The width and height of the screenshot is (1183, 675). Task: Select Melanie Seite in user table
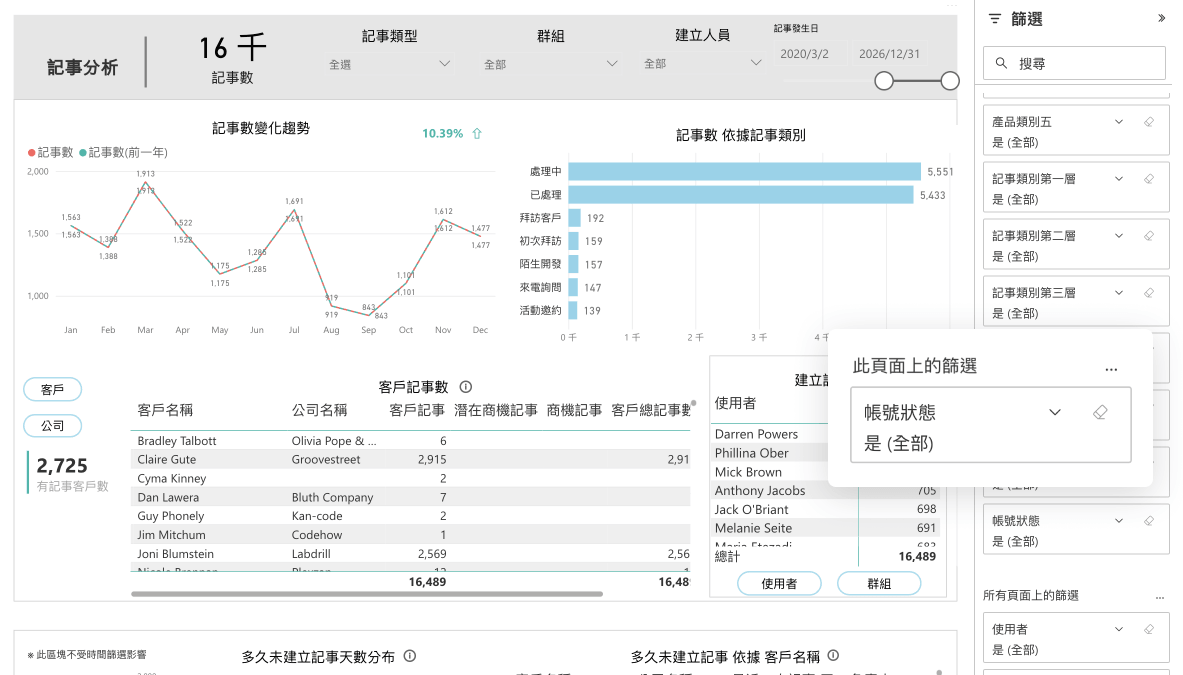coord(753,528)
